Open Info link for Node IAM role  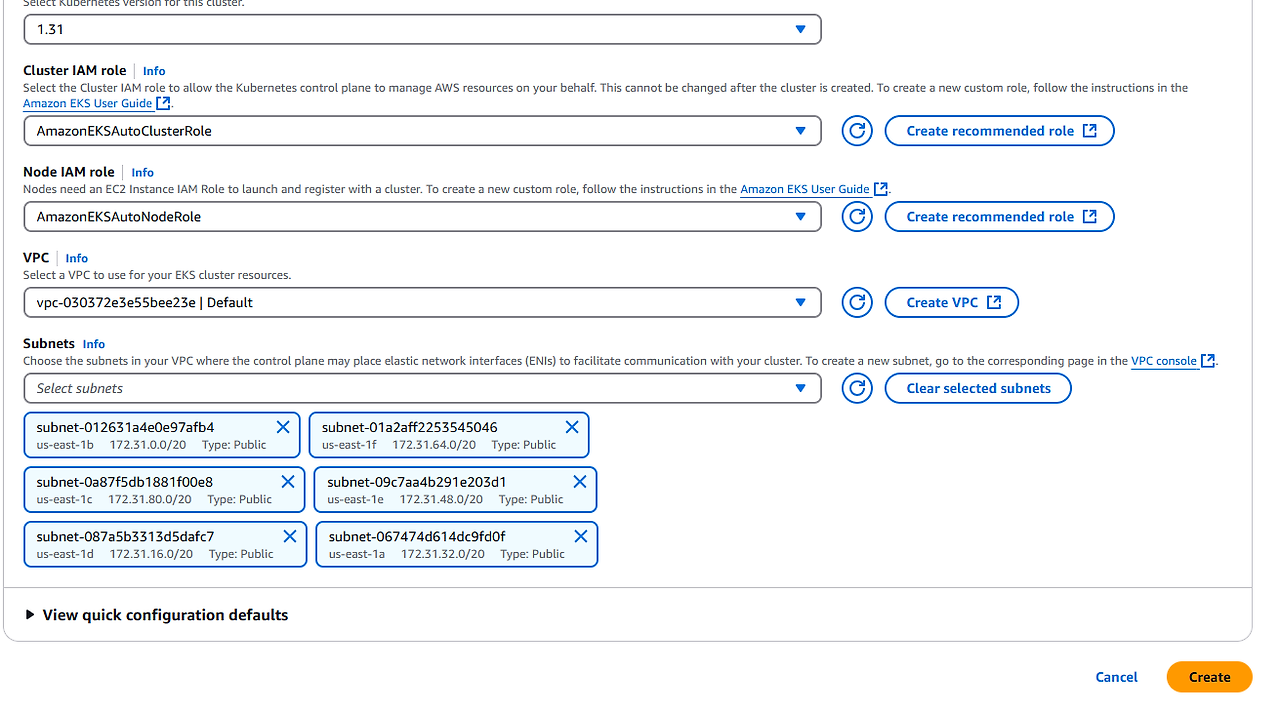tap(142, 173)
